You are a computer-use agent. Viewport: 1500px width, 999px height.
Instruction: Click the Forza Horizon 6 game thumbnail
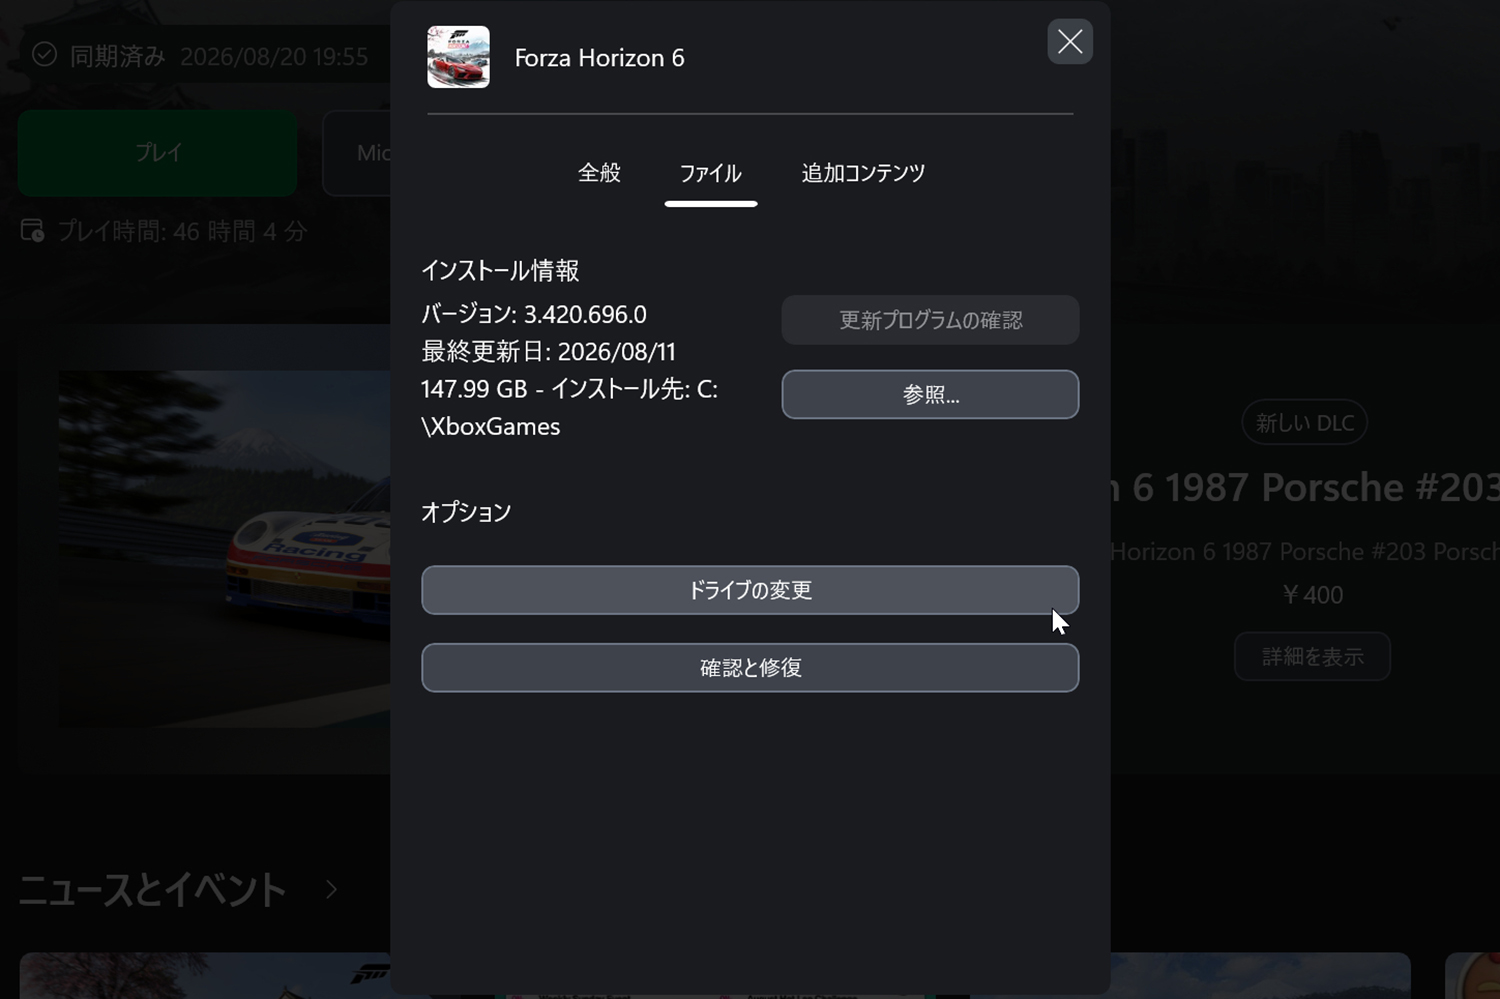pos(458,57)
